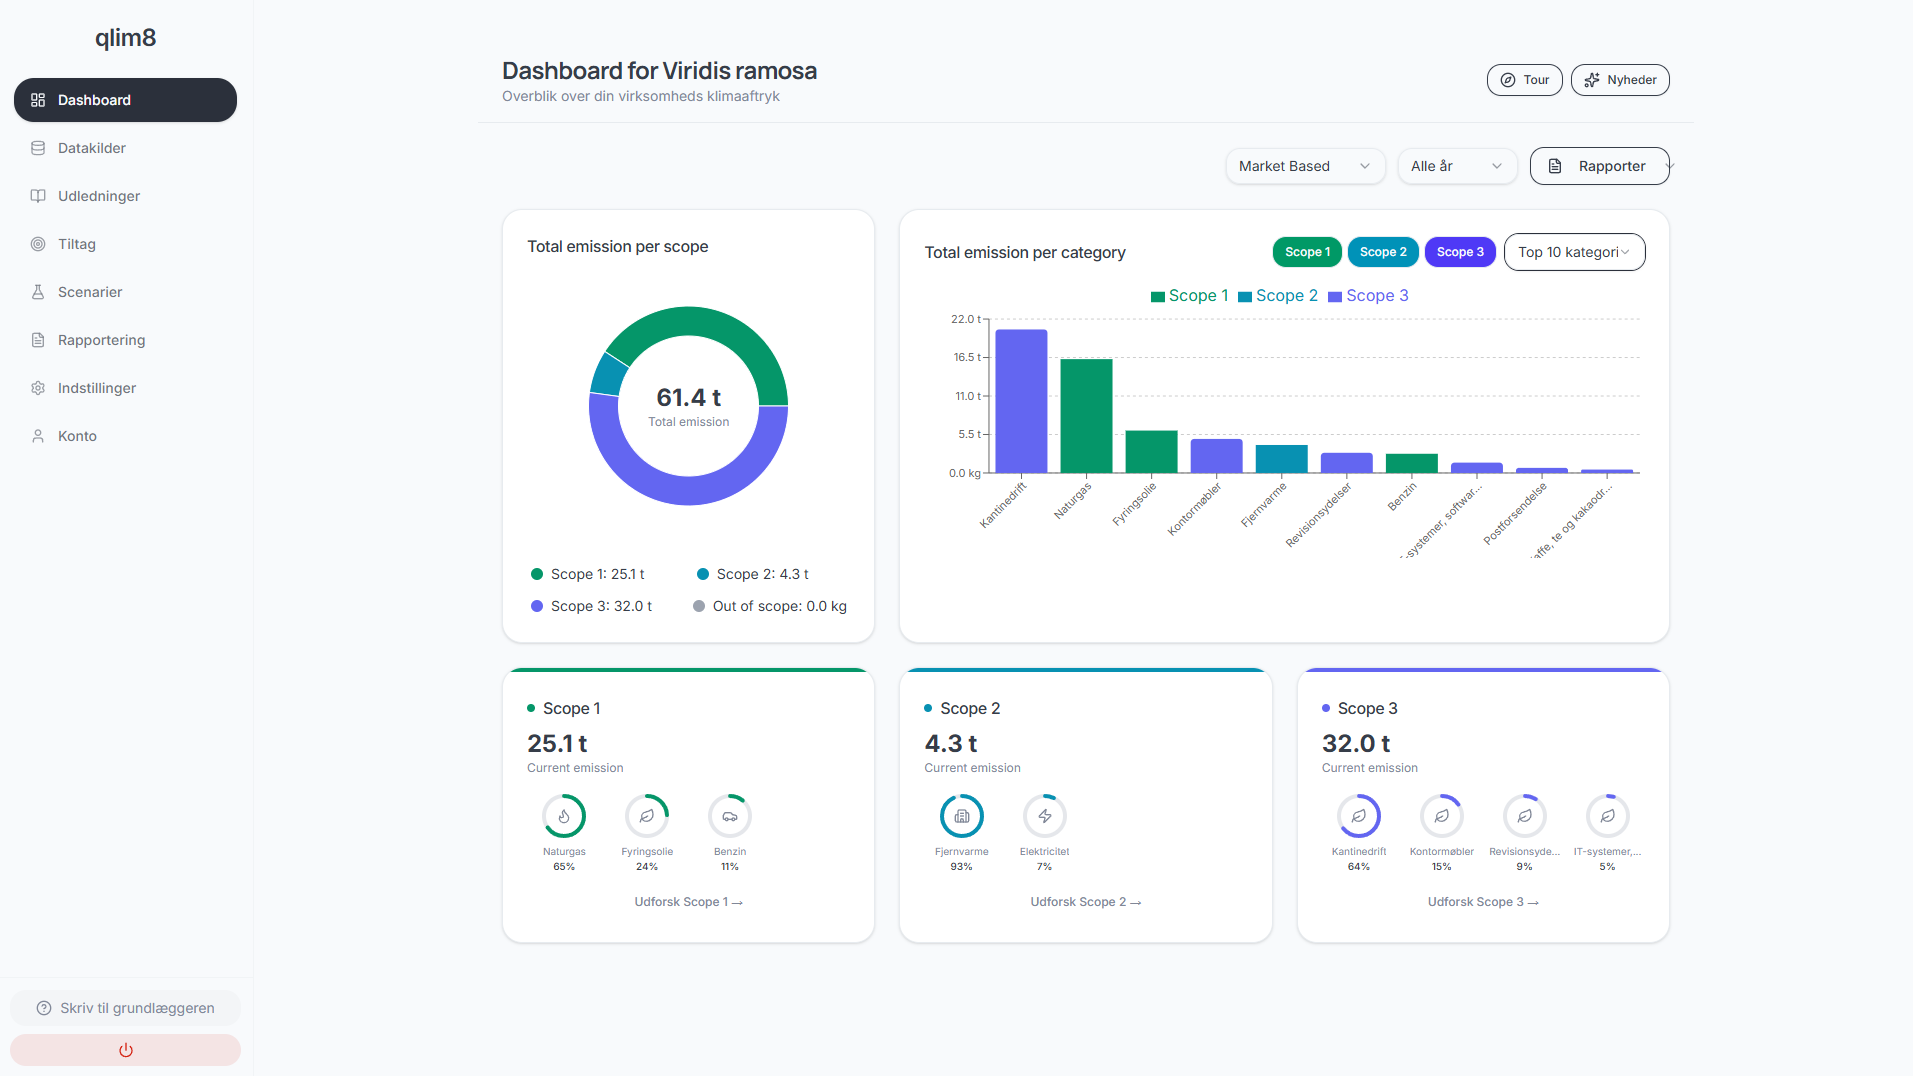Click the Fjernvarme building icon in Scope 2
The height and width of the screenshot is (1076, 1913).
pos(961,816)
